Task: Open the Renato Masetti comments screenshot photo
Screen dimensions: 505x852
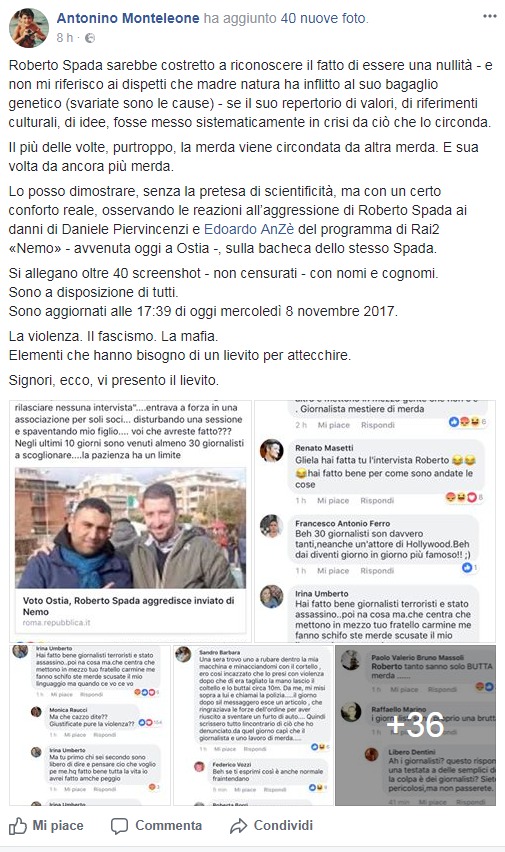Action: click(x=375, y=521)
